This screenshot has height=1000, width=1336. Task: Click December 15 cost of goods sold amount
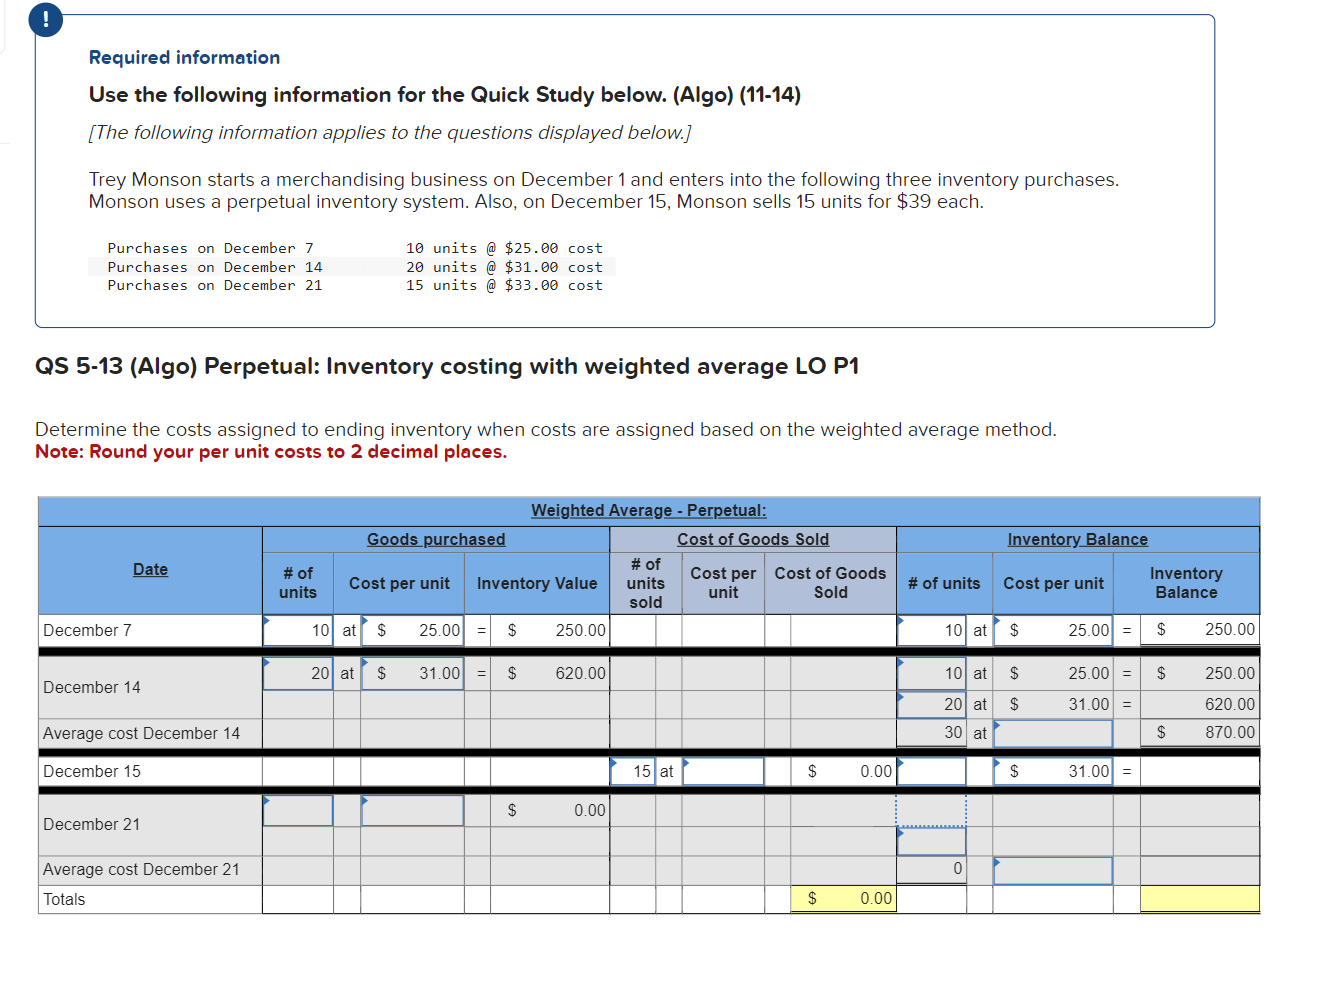click(843, 771)
